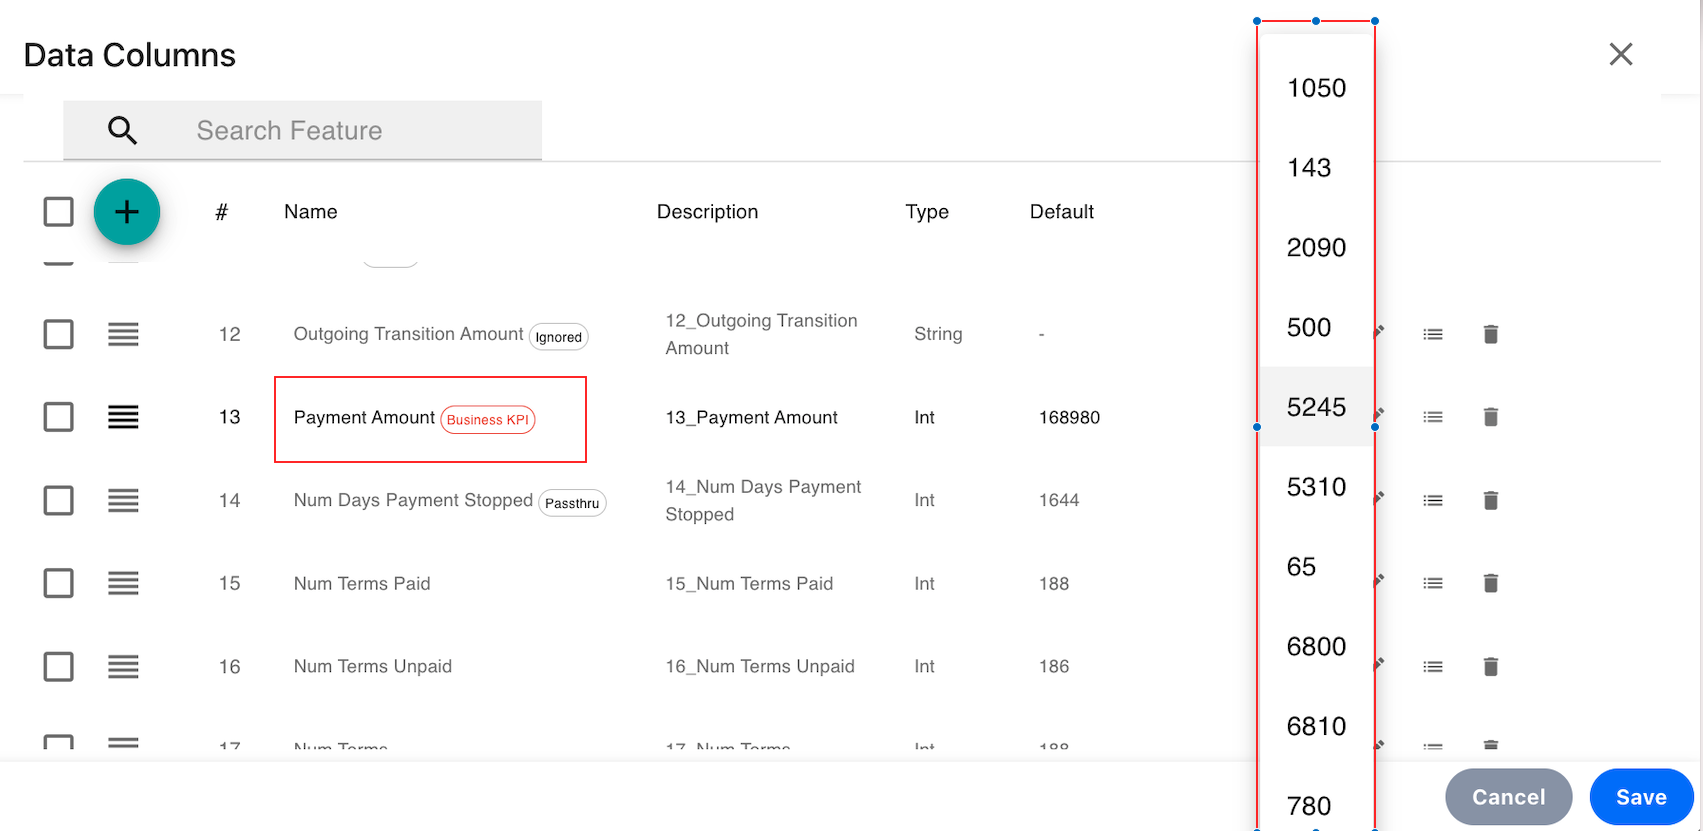Delete the Payment Amount column
The width and height of the screenshot is (1703, 831).
point(1490,417)
